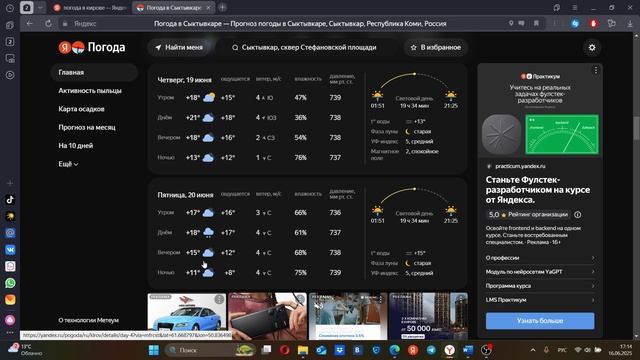Click the browser address bar title

pos(300,24)
